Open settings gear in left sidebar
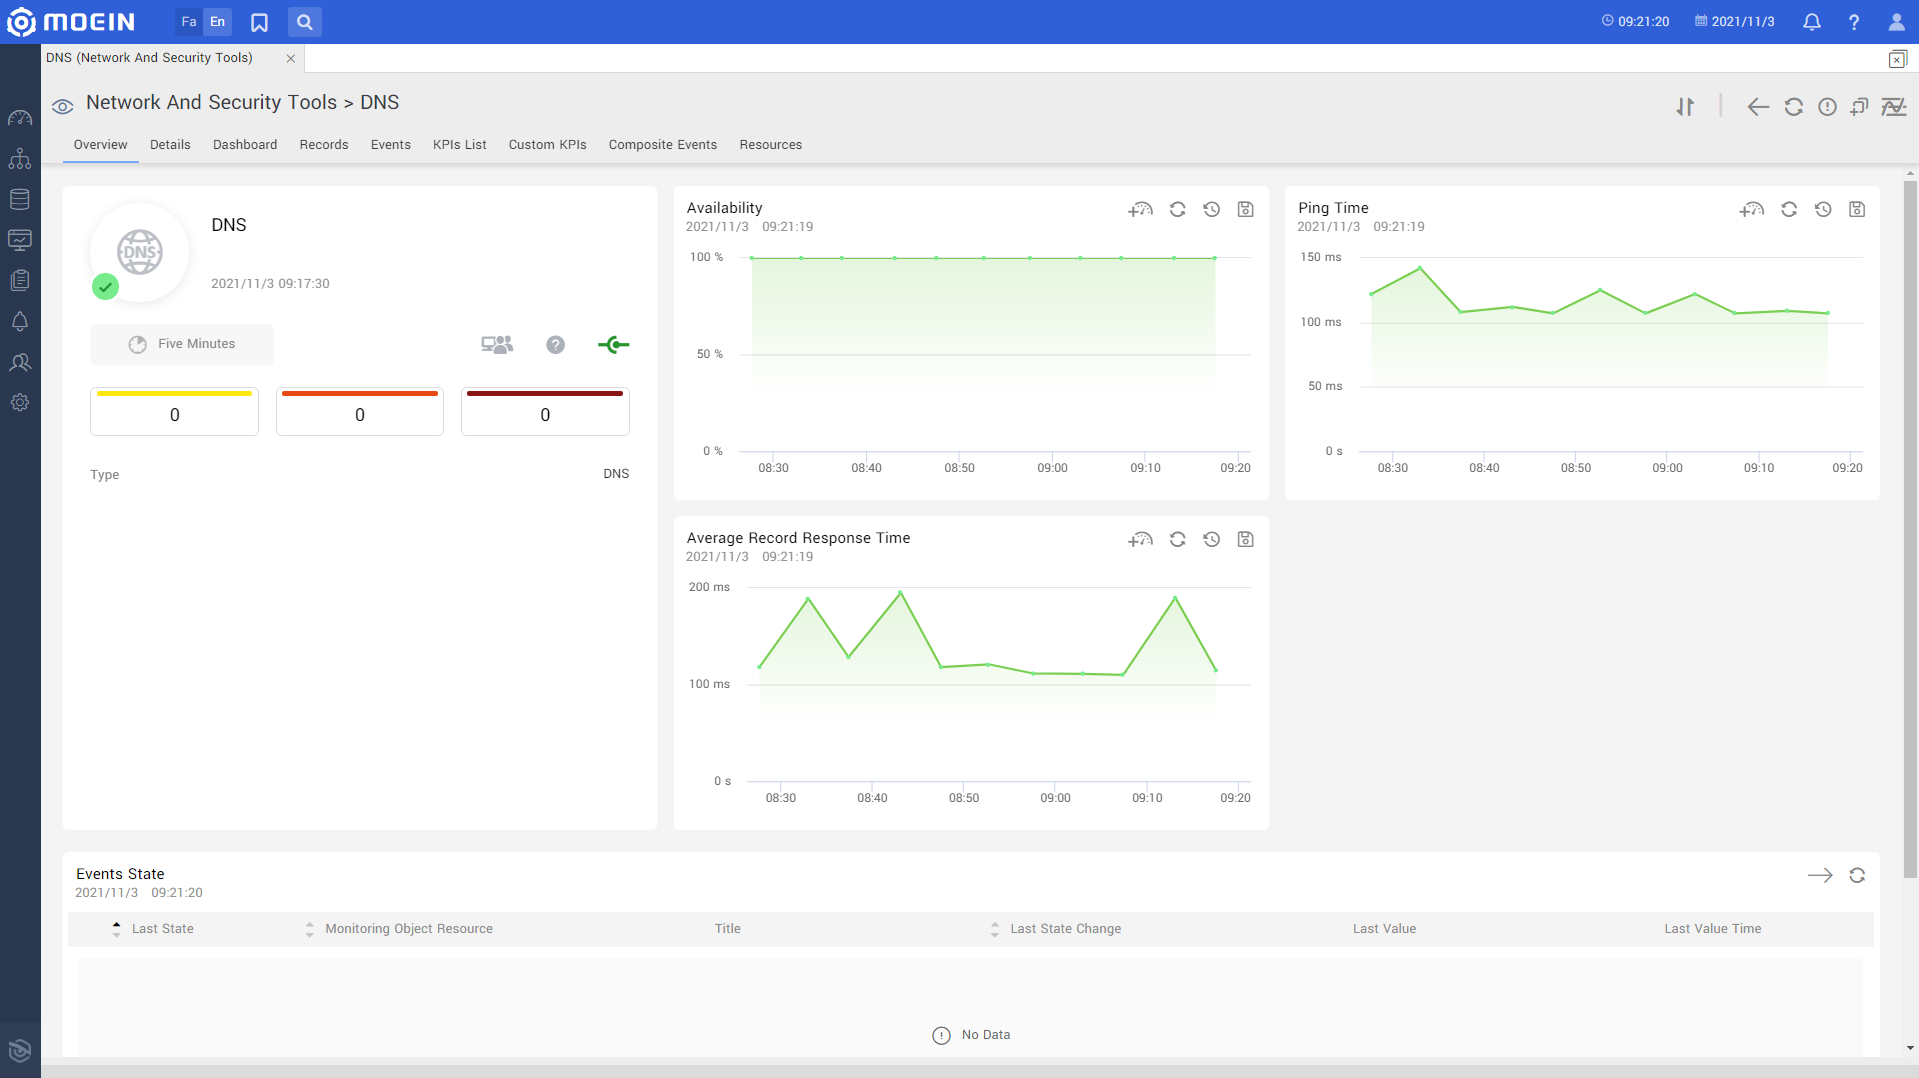 [x=20, y=402]
